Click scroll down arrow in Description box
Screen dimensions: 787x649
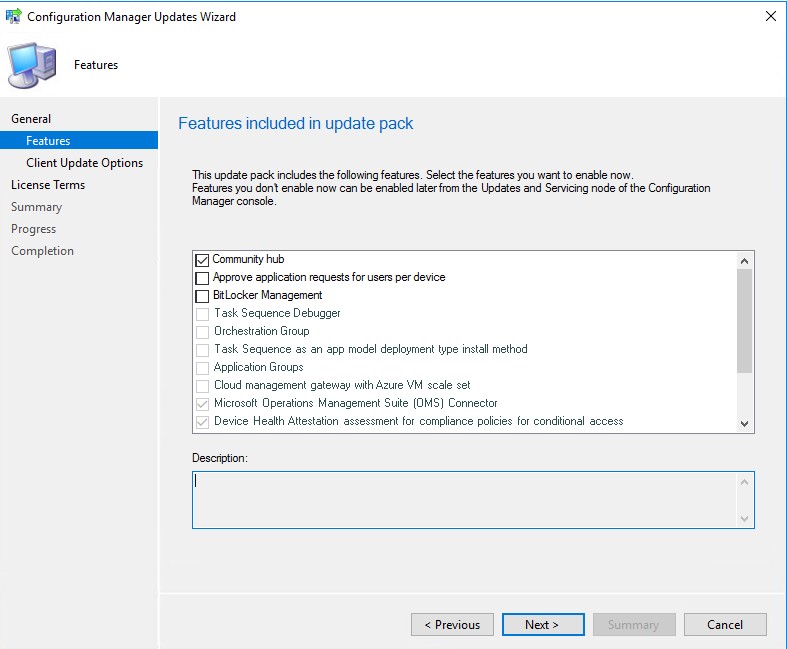point(743,518)
